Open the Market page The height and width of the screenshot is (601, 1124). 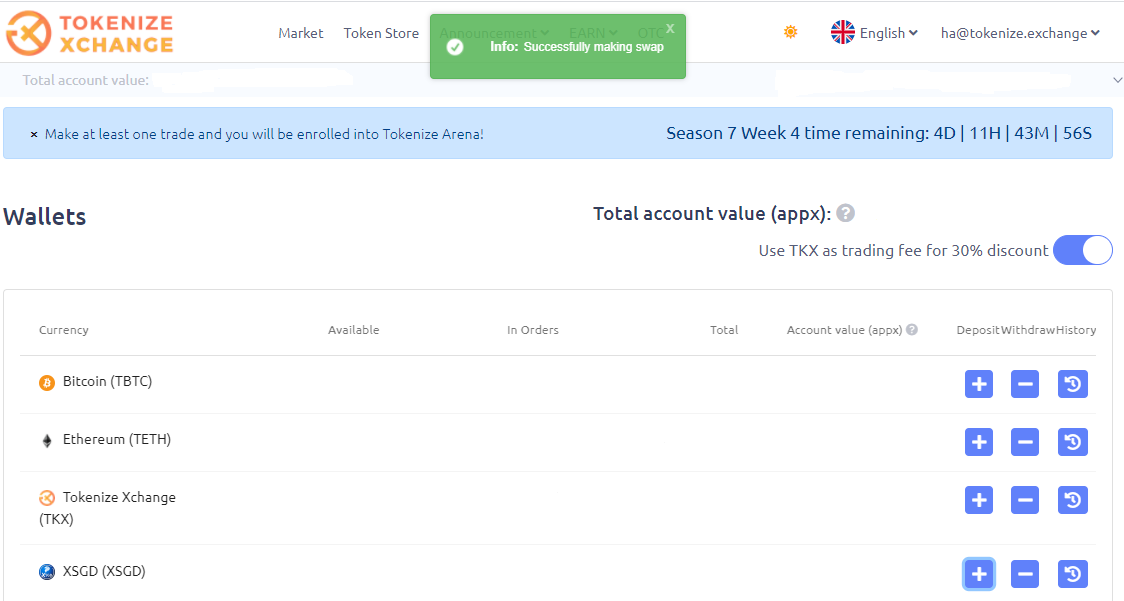pos(300,33)
